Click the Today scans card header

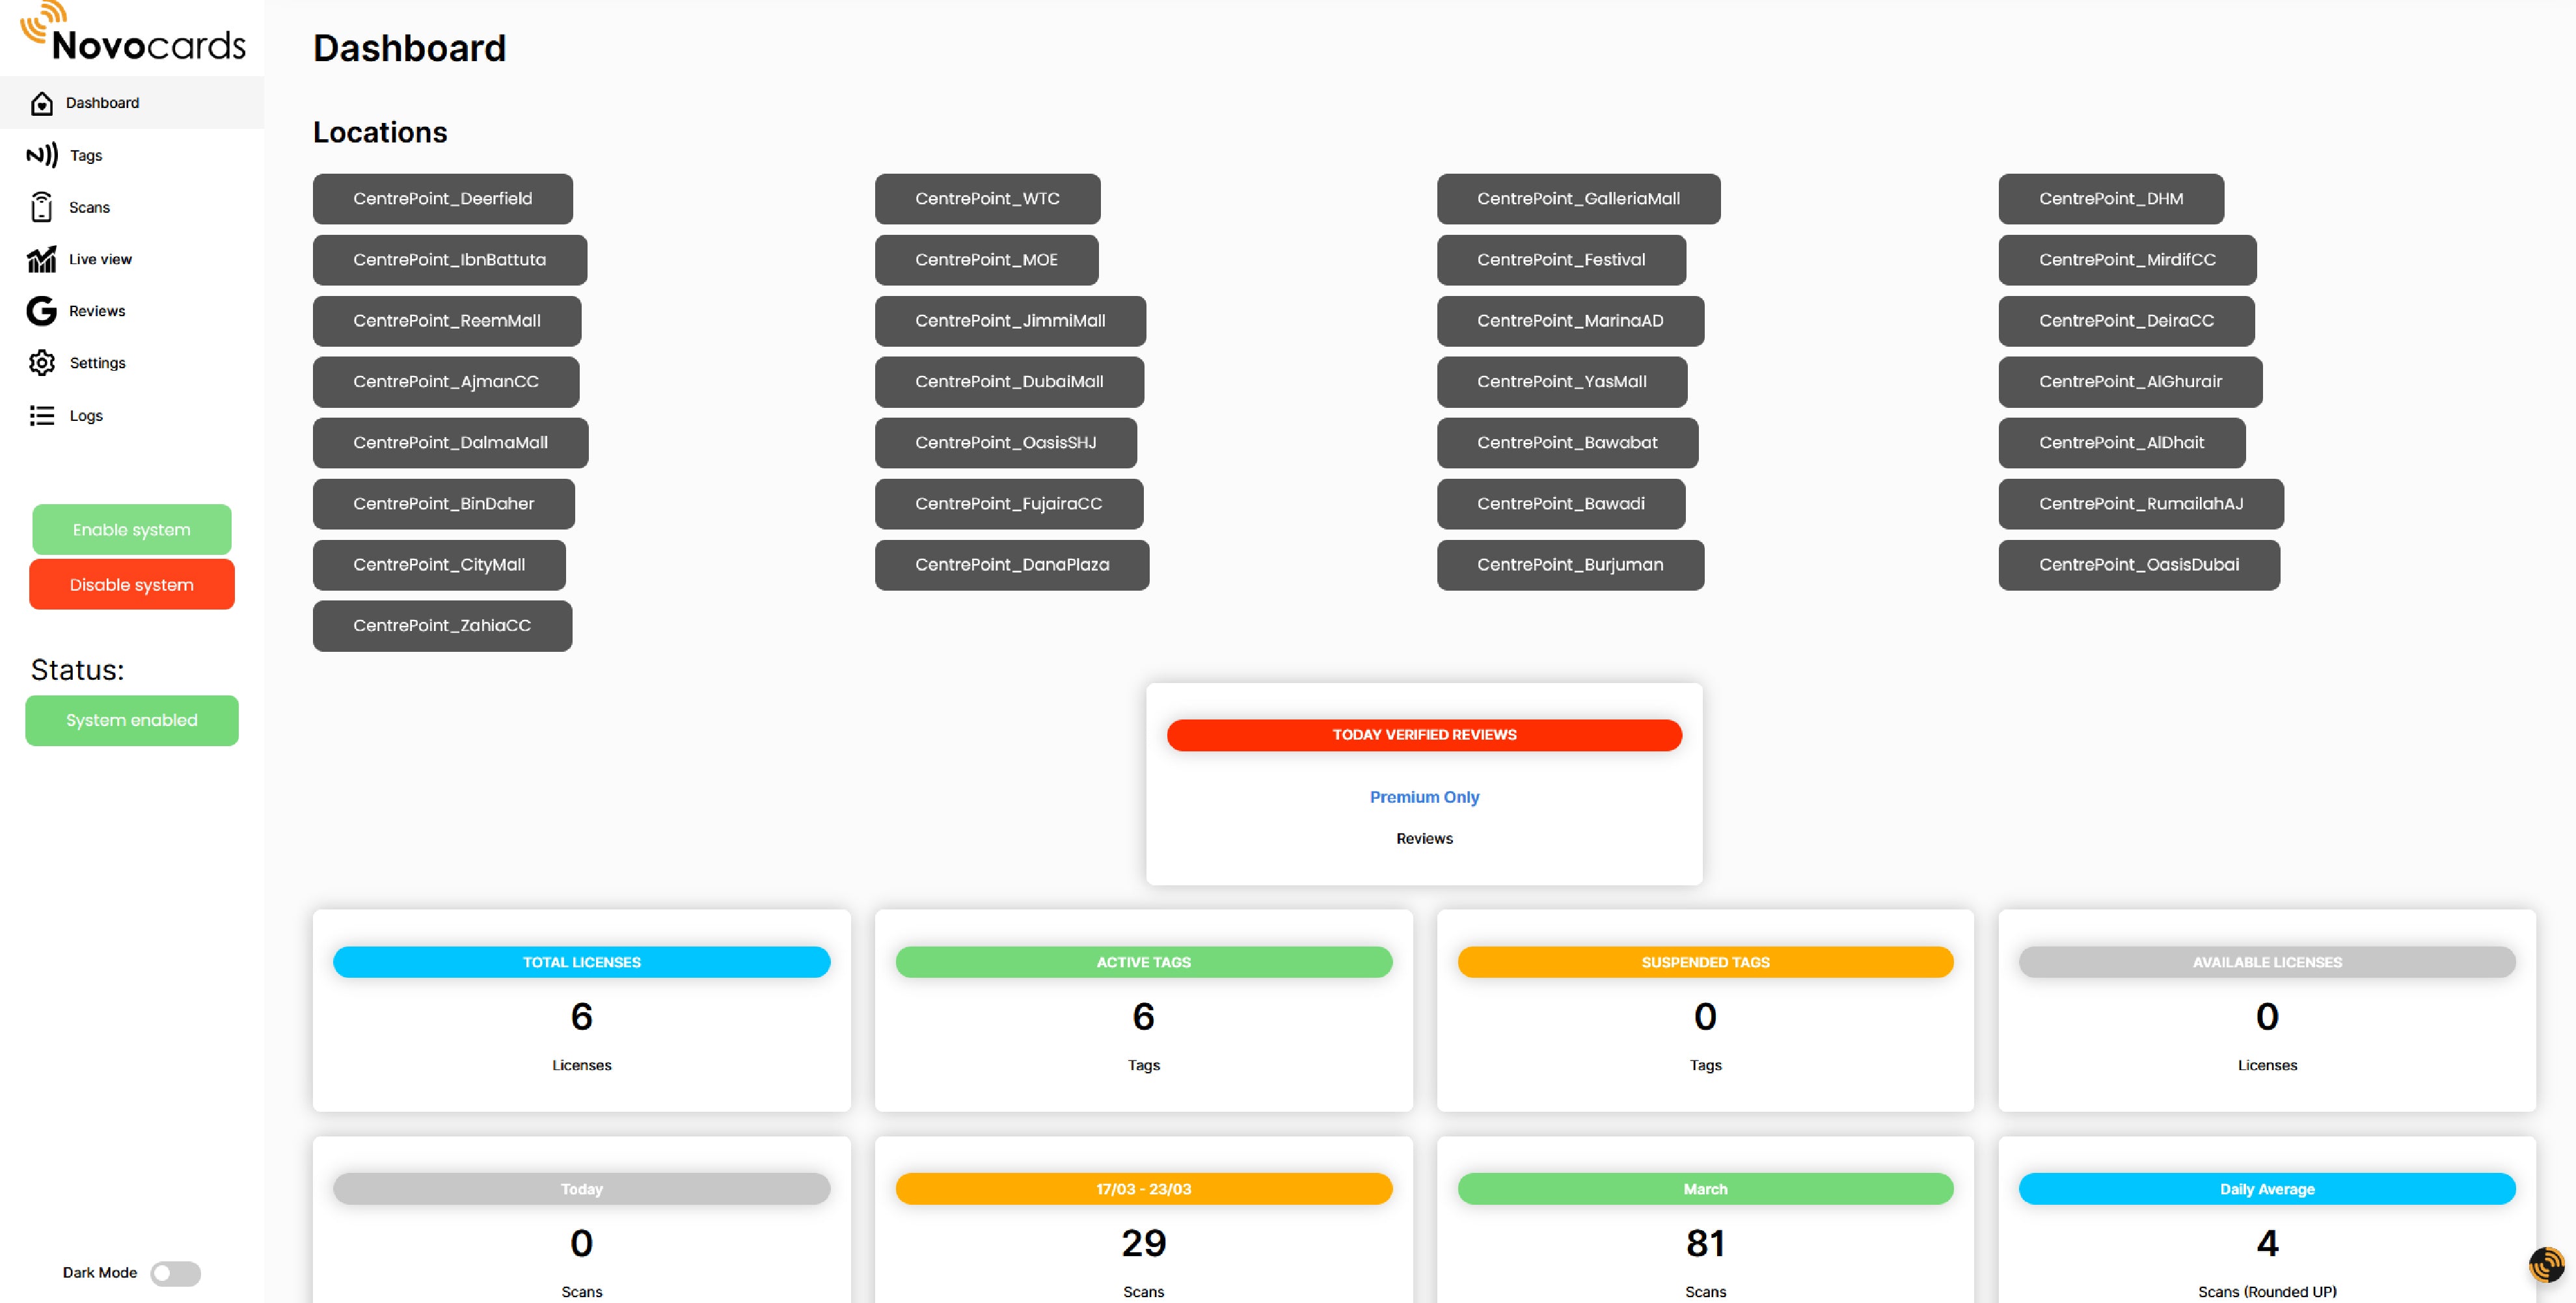pos(582,1189)
